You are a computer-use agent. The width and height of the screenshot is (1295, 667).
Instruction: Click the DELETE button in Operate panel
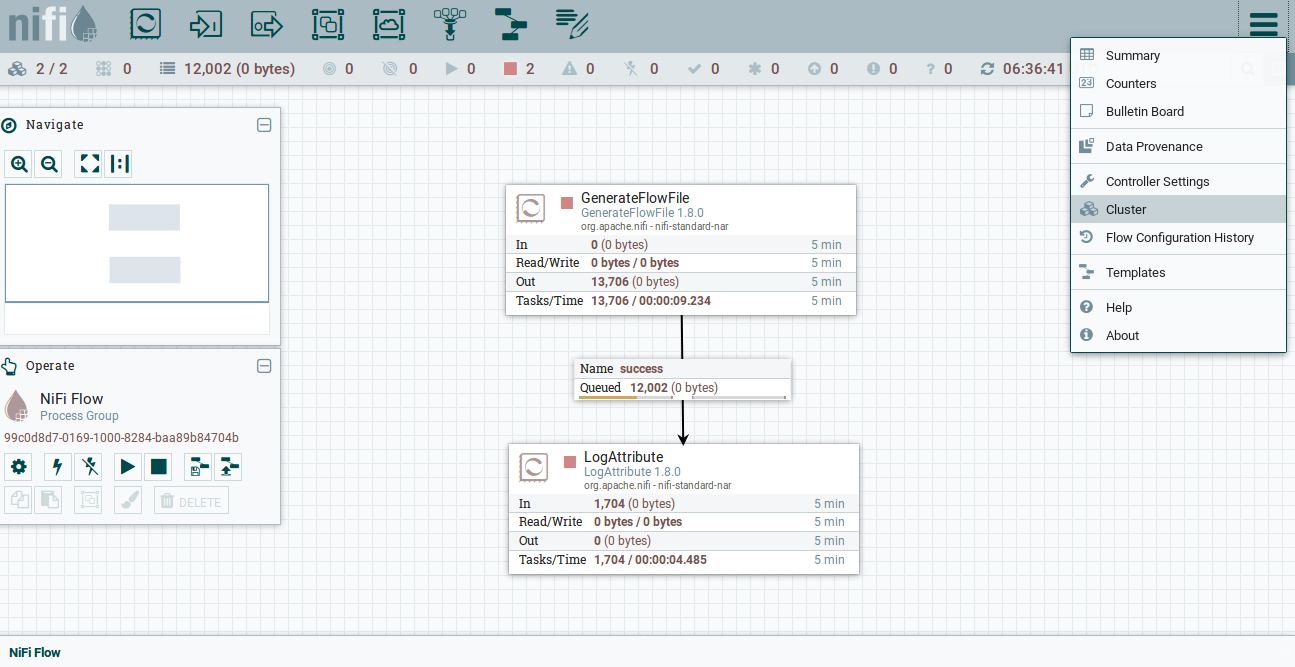pos(191,500)
